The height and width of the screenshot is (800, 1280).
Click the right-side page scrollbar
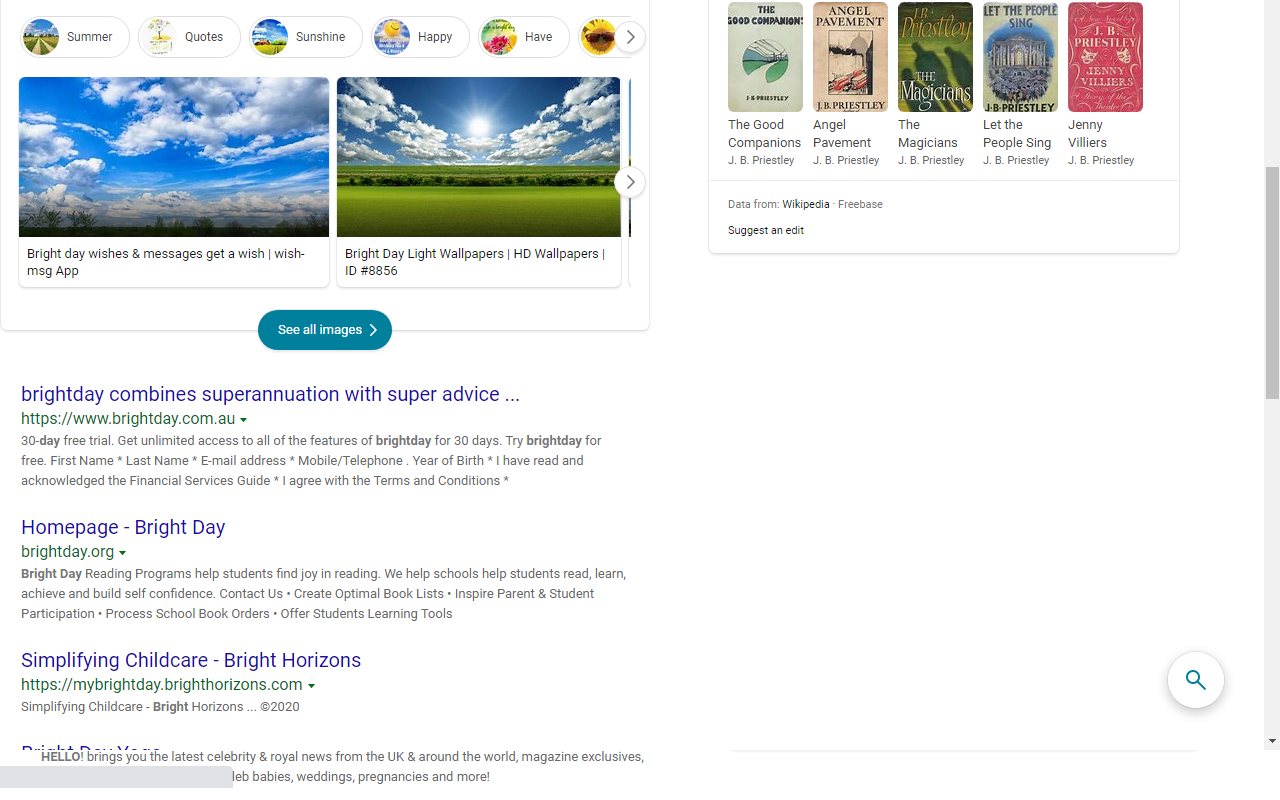coord(1271,270)
